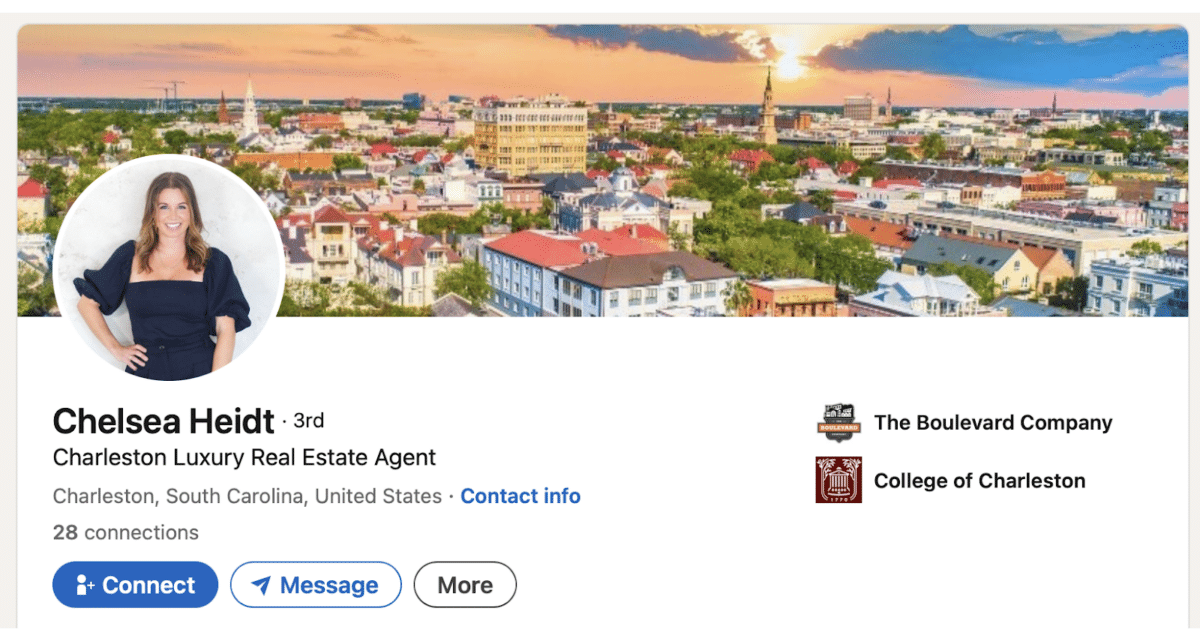Viewport: 1200px width, 641px height.
Task: View the 28 connections list
Action: (126, 532)
